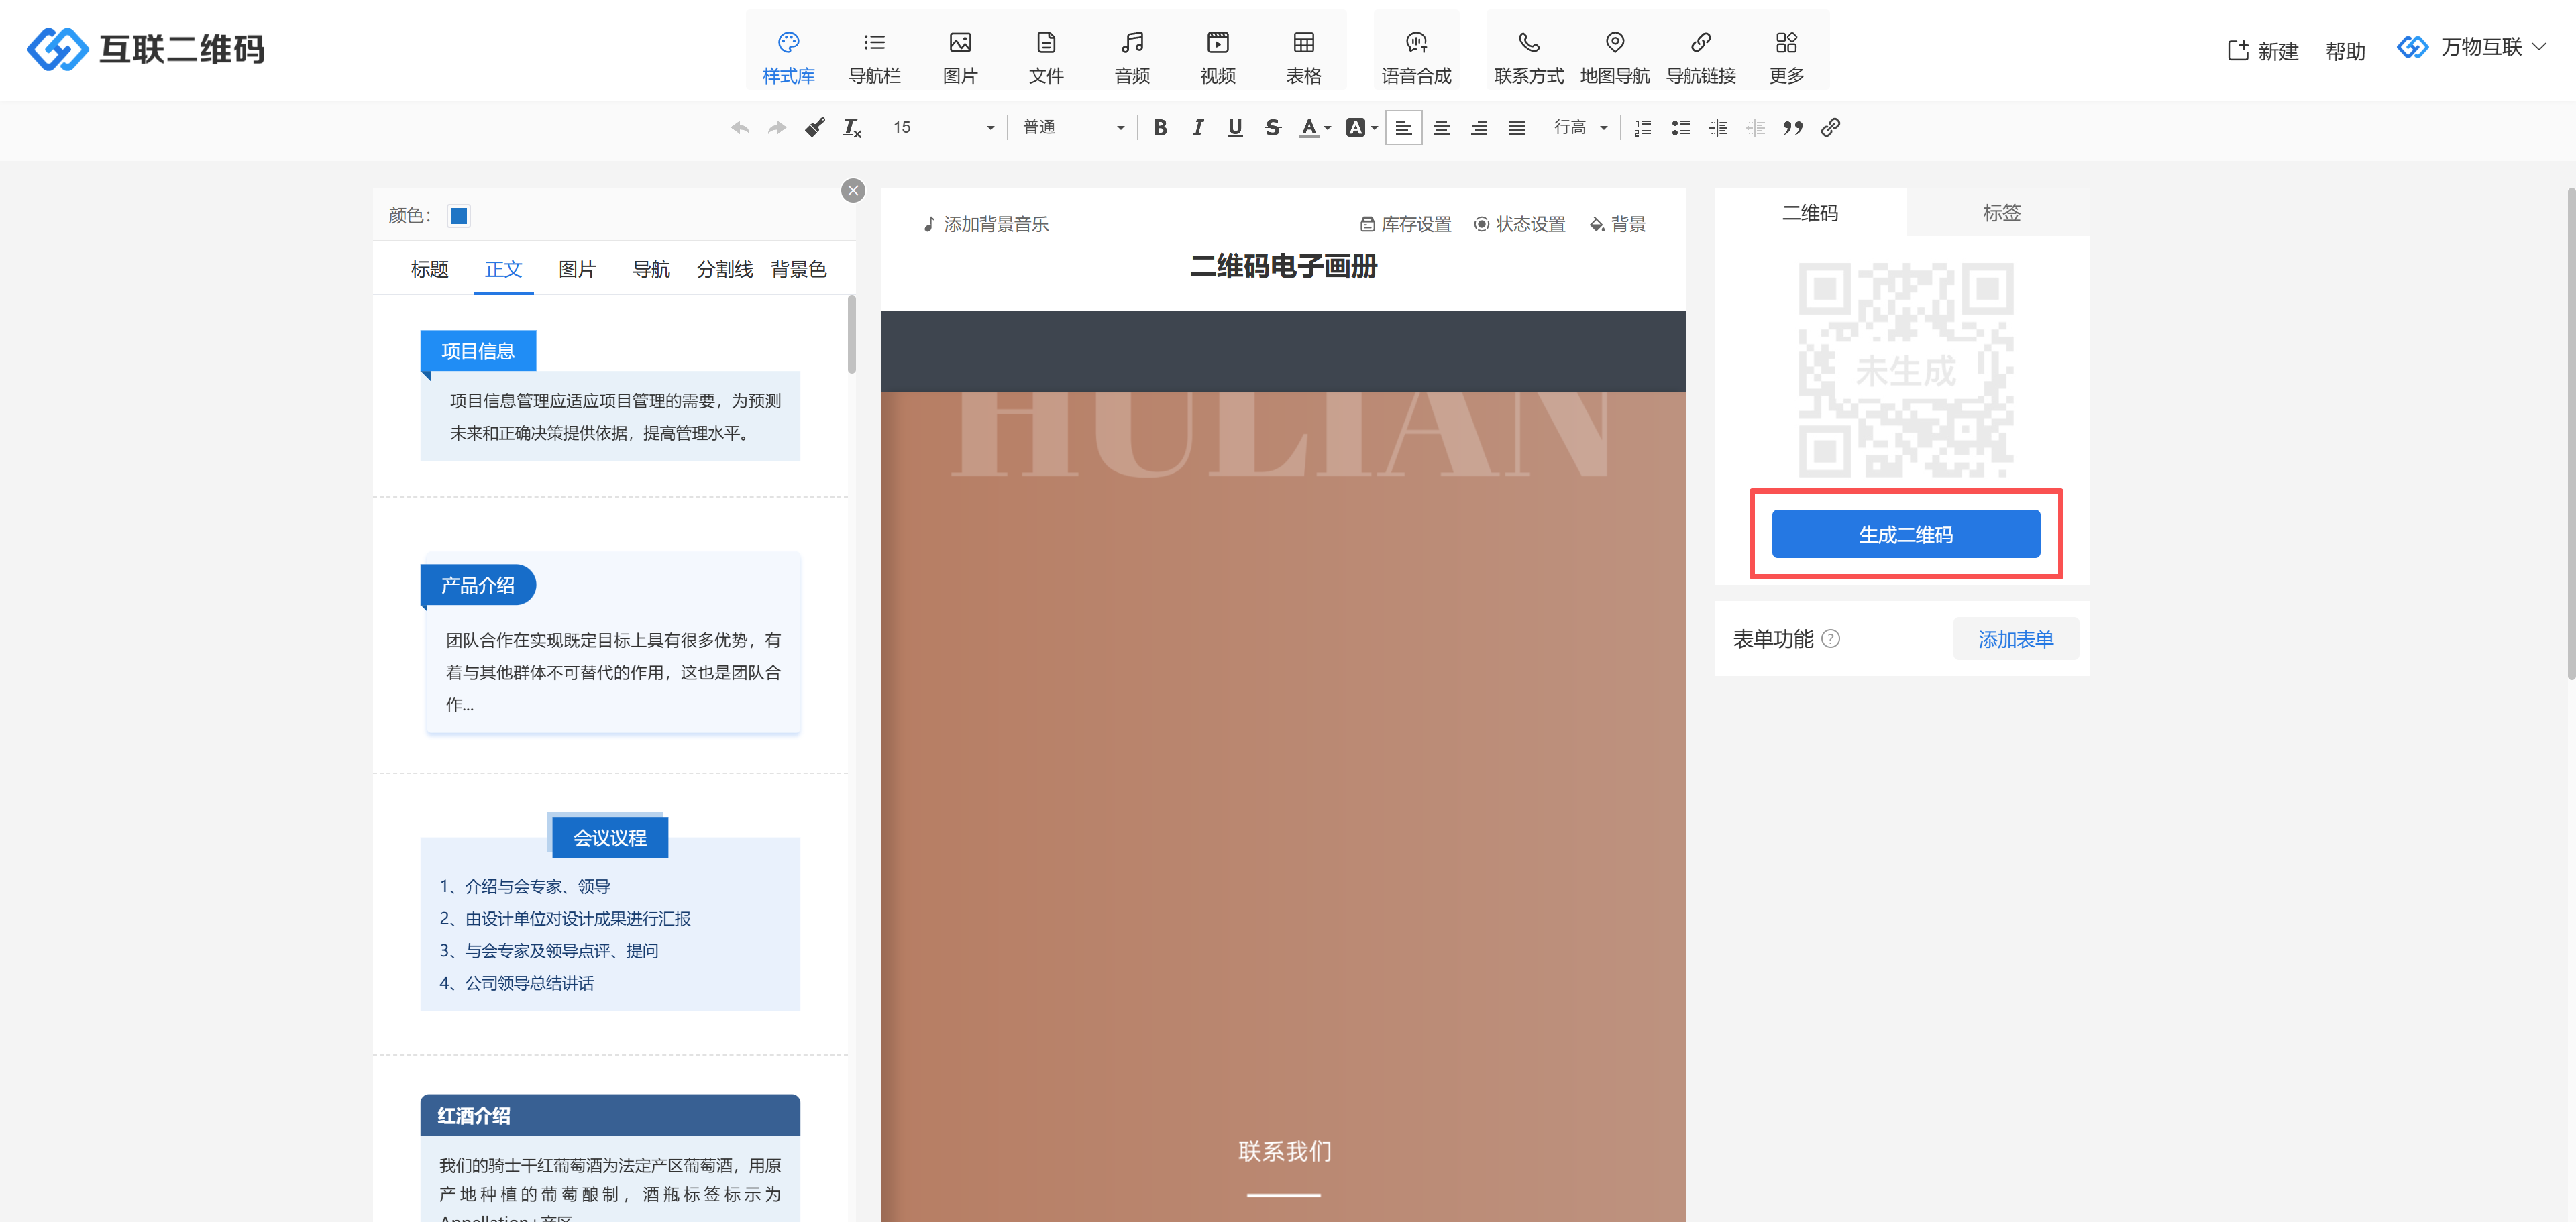
Task: Click the format painter brush icon
Action: tap(815, 128)
